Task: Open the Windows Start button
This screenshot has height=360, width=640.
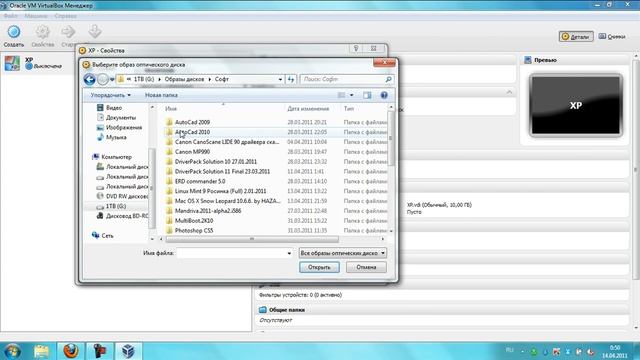Action: coord(12,351)
